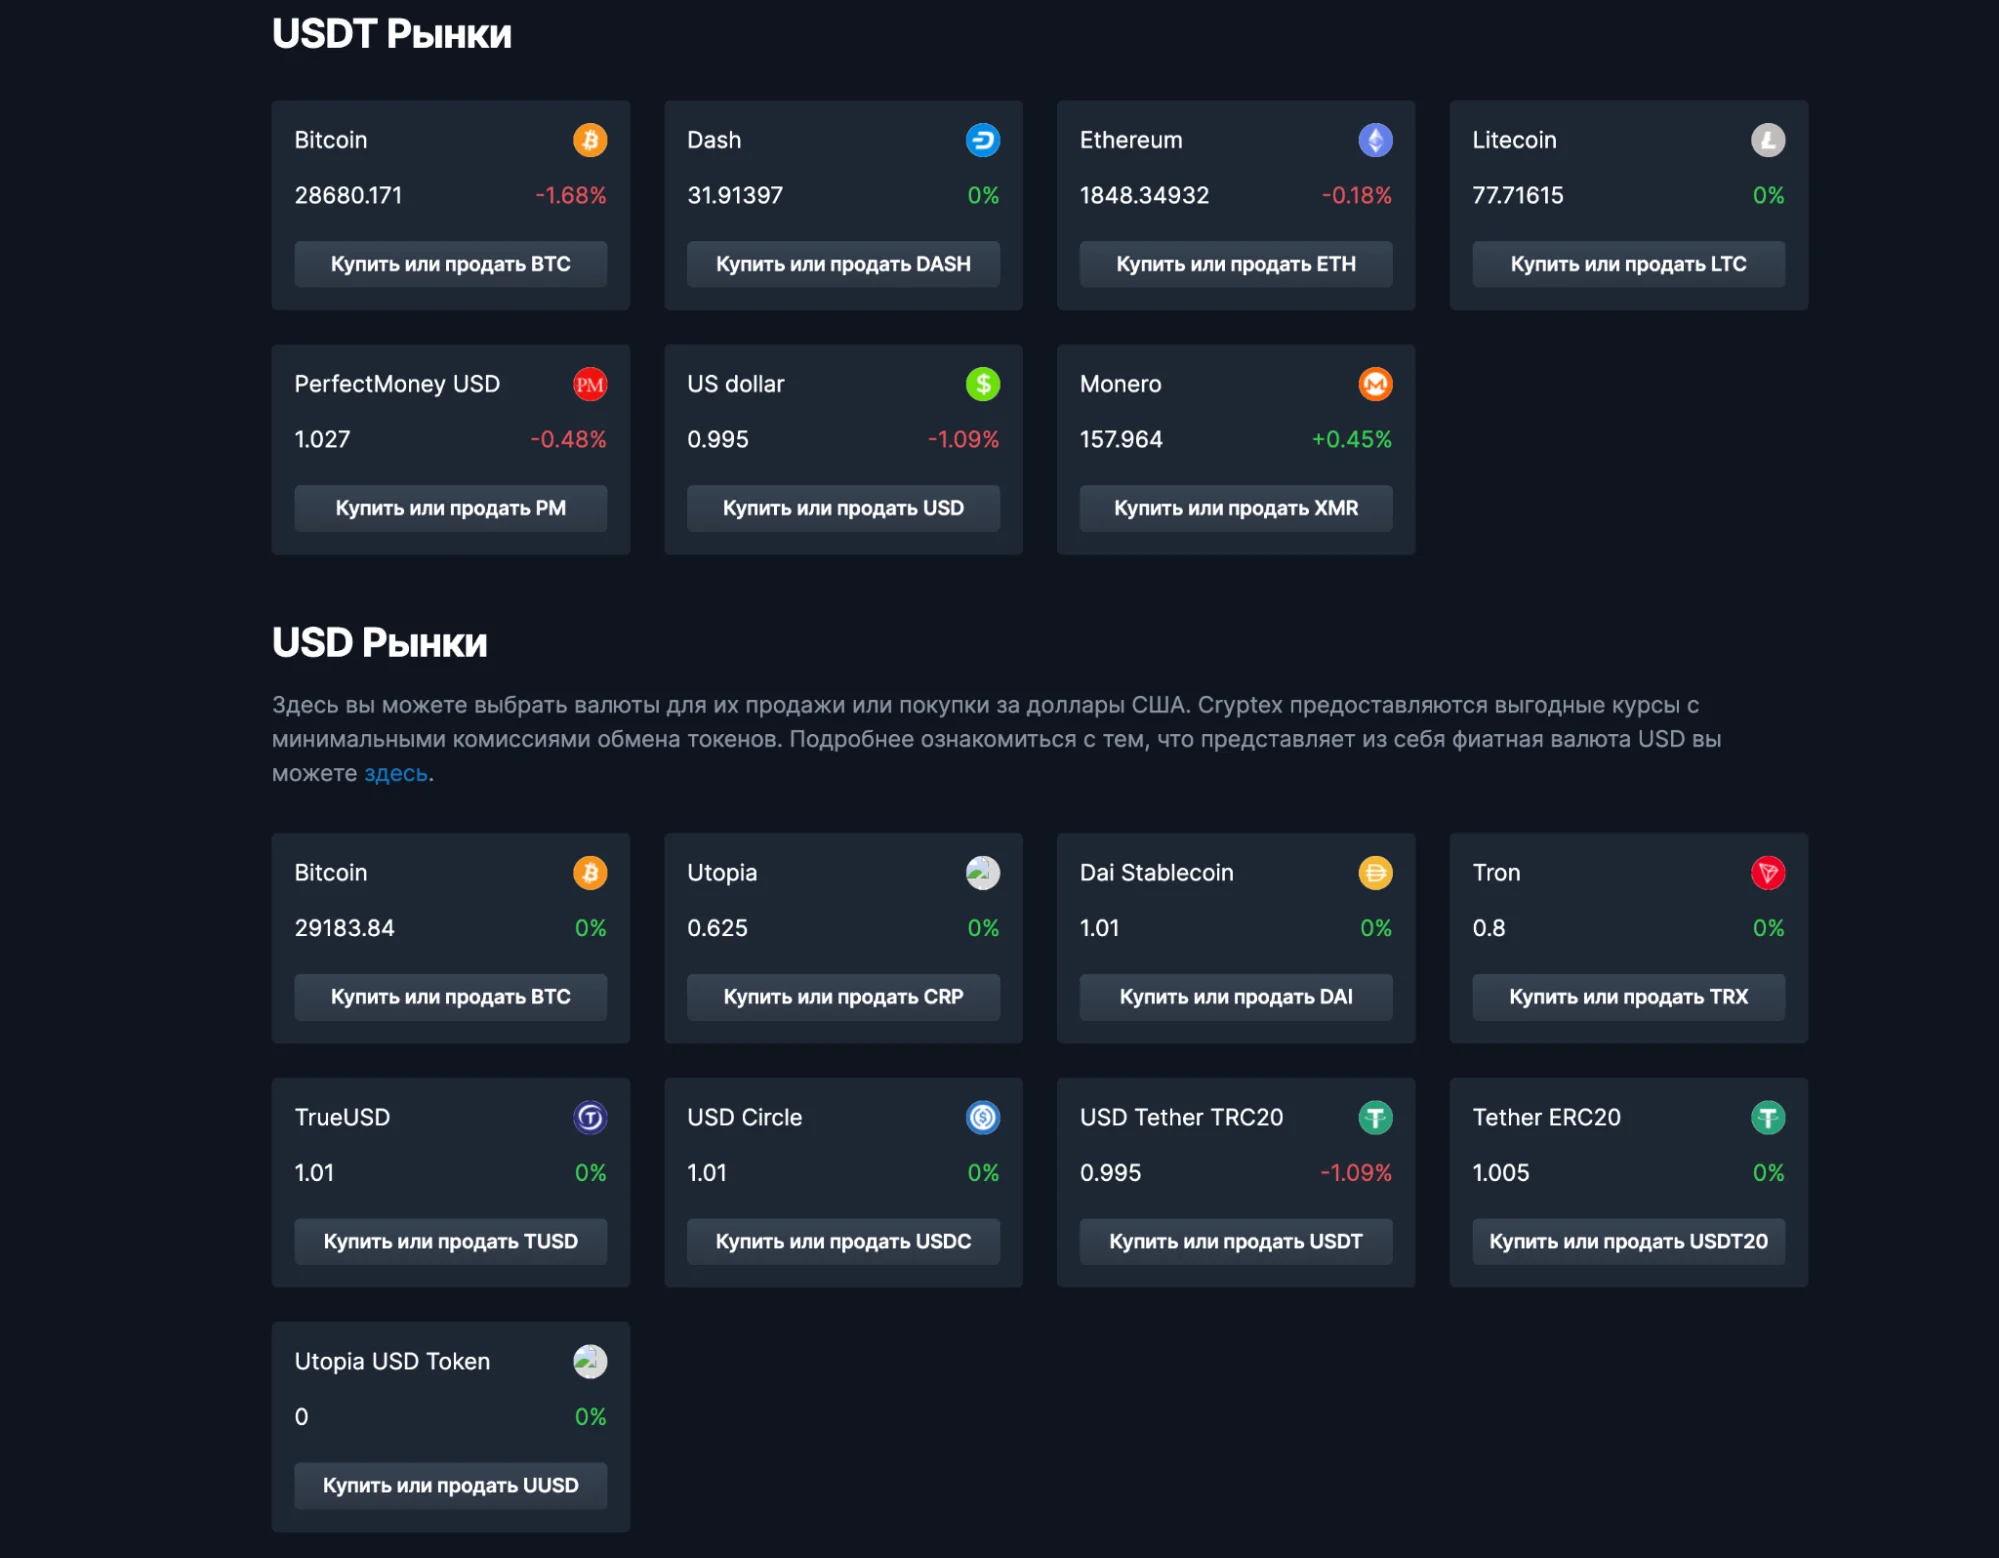The width and height of the screenshot is (1999, 1558).
Task: Select Купить или продать DAI
Action: 1236,997
